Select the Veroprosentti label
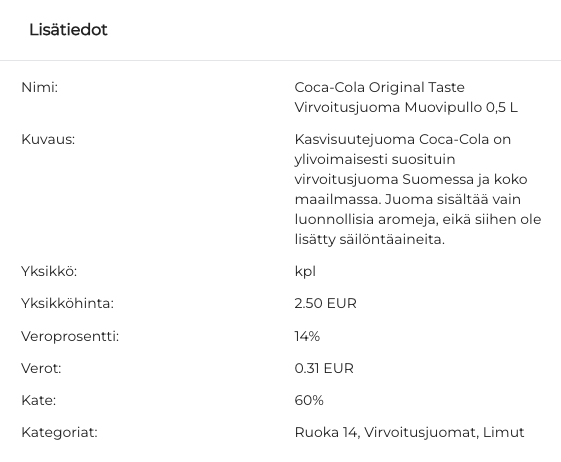This screenshot has height=462, width=561. (x=70, y=336)
